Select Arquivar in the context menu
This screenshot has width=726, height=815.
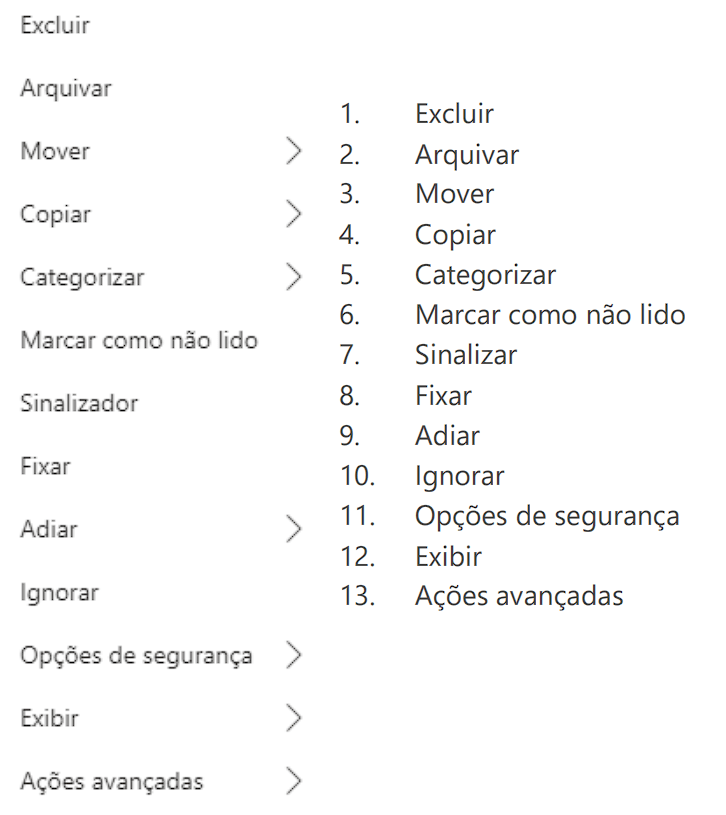pos(66,88)
